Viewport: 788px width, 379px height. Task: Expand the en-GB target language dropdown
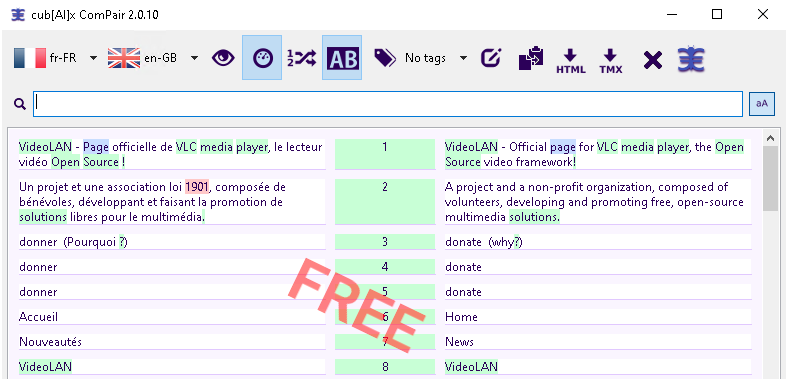[x=194, y=58]
